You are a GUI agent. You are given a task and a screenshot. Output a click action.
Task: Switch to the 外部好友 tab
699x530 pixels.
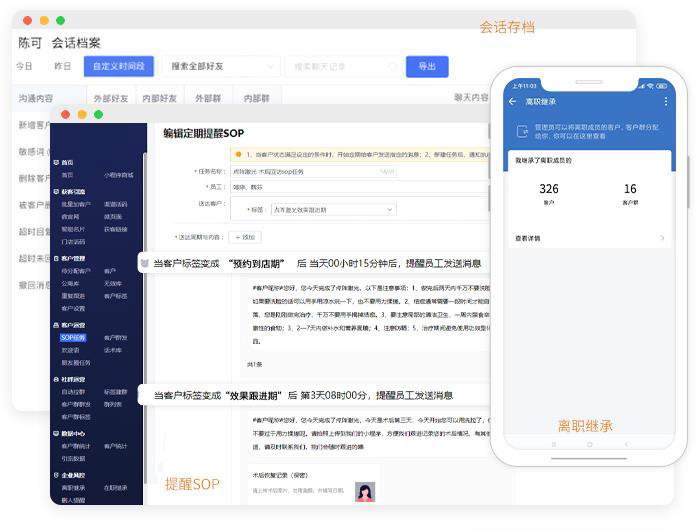[x=111, y=98]
